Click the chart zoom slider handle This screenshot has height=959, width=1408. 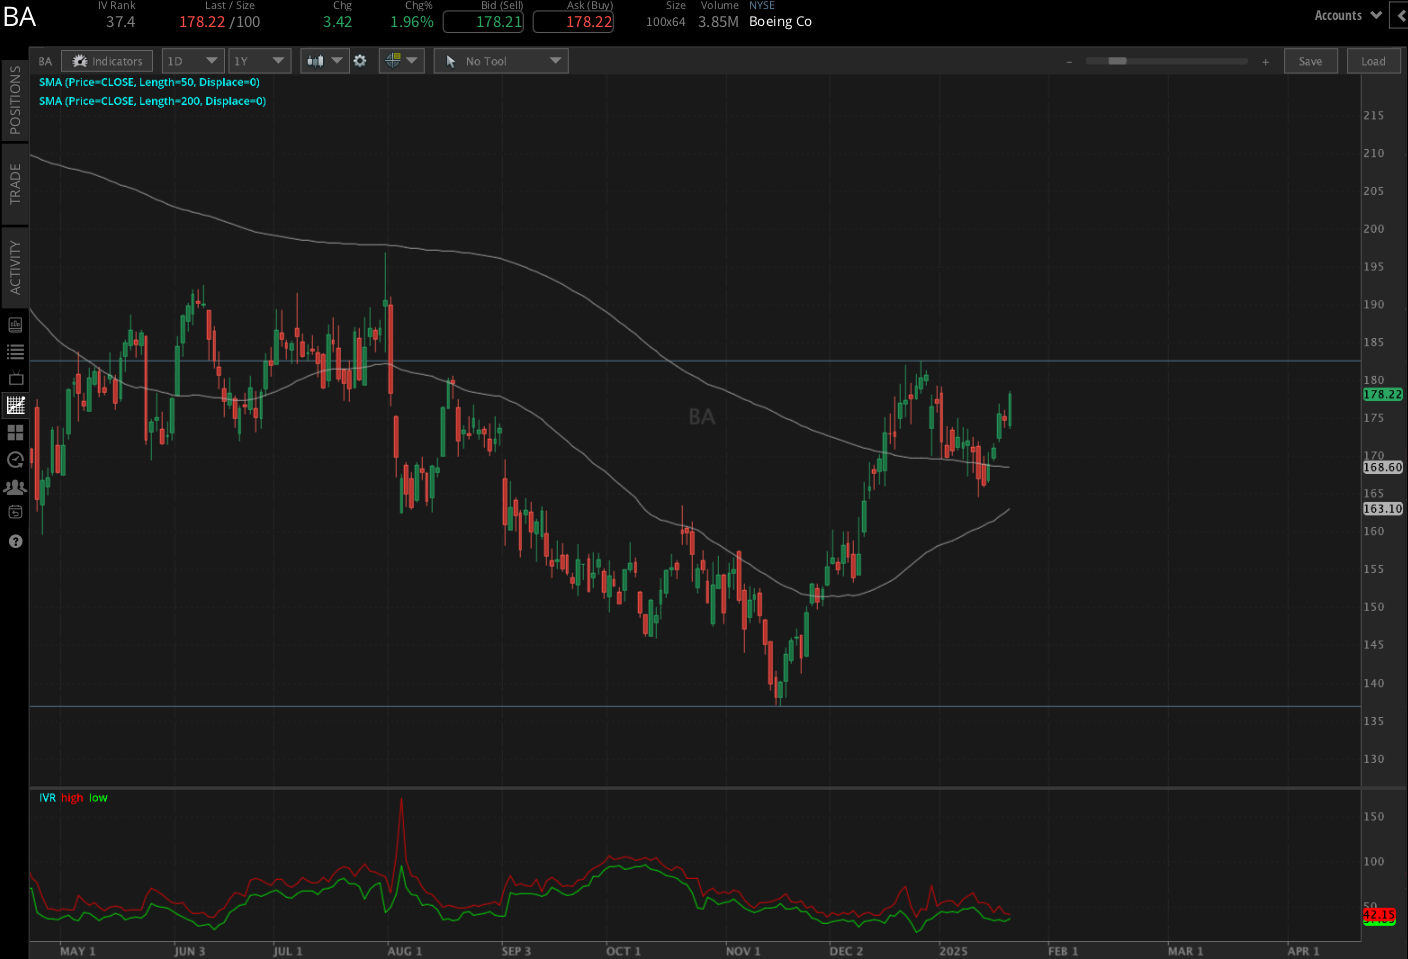click(x=1117, y=61)
